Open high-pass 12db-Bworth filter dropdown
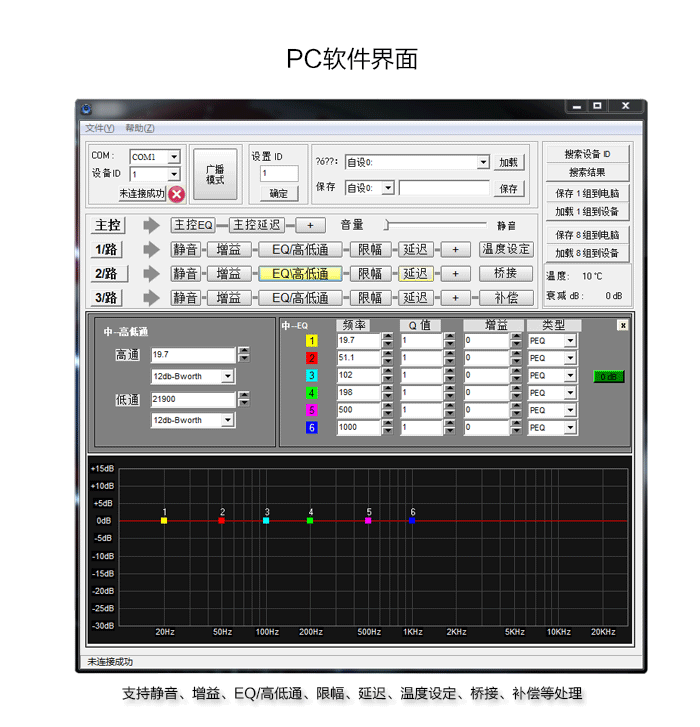This screenshot has height=727, width=700. click(227, 376)
